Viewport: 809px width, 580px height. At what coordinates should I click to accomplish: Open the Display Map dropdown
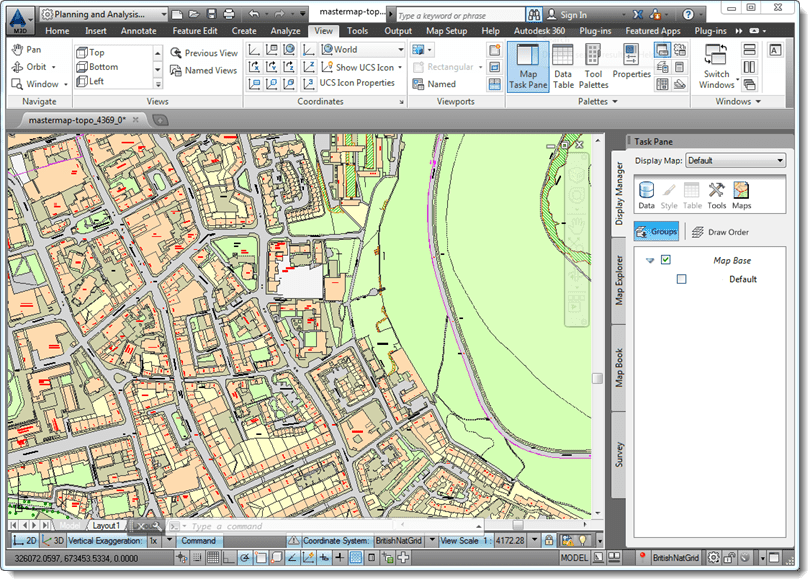click(735, 161)
